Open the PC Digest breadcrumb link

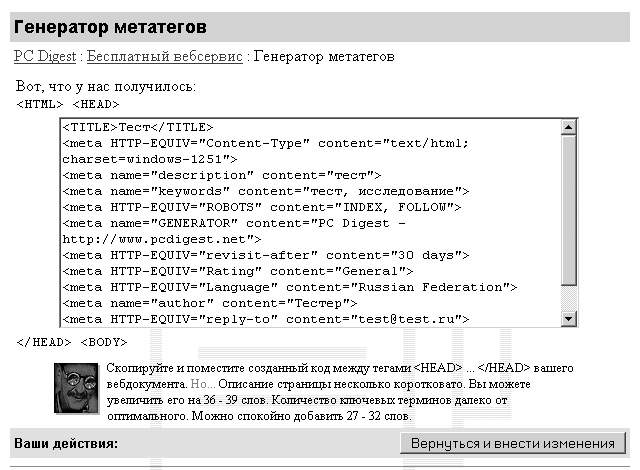(x=44, y=57)
